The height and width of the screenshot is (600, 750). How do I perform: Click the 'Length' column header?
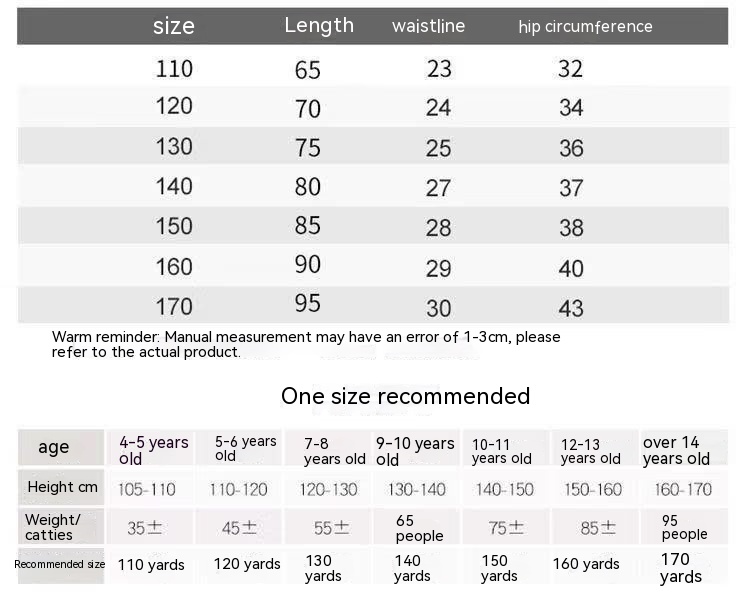click(319, 25)
